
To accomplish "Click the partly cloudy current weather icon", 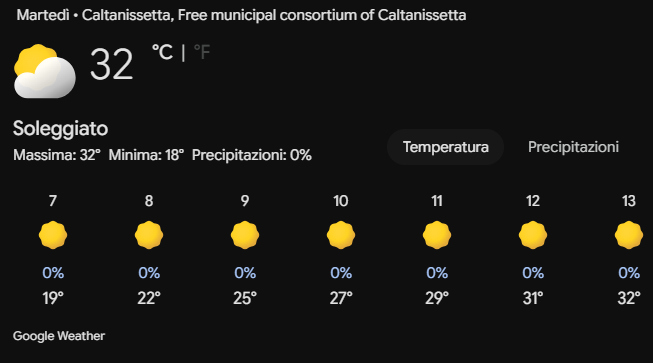I will pyautogui.click(x=45, y=71).
